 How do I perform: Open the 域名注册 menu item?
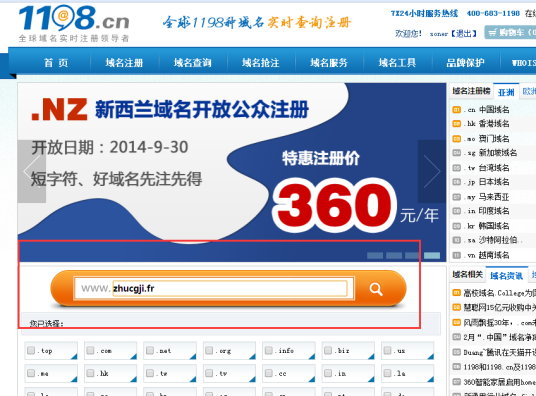pos(124,63)
